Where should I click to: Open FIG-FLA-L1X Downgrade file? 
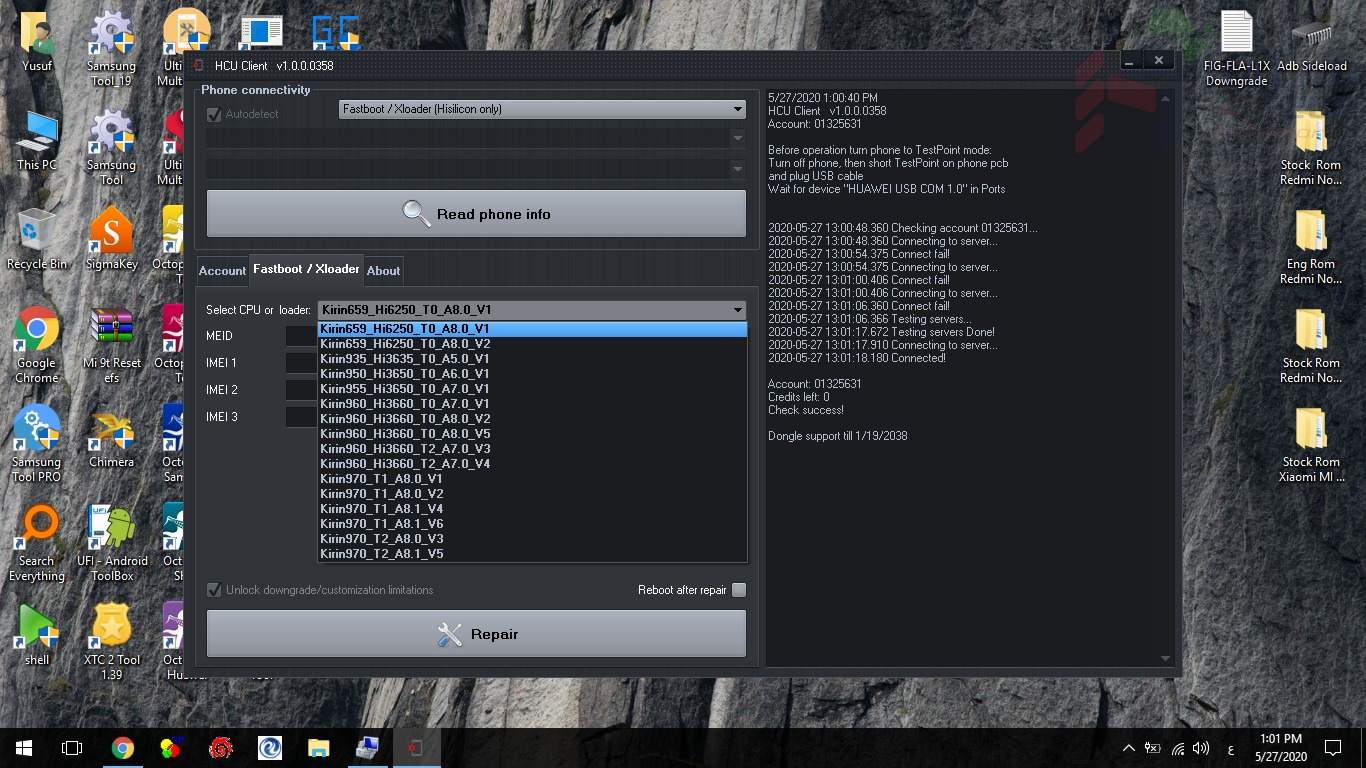tap(1237, 48)
